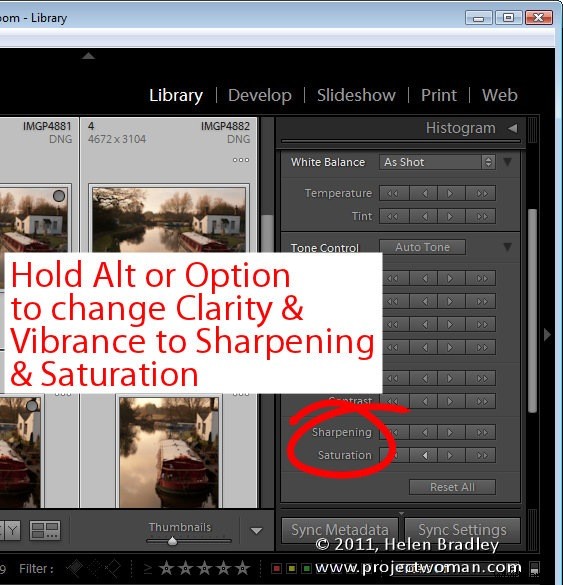Decrease Temperature by small step
Screen dimensions: 563x585
423,193
